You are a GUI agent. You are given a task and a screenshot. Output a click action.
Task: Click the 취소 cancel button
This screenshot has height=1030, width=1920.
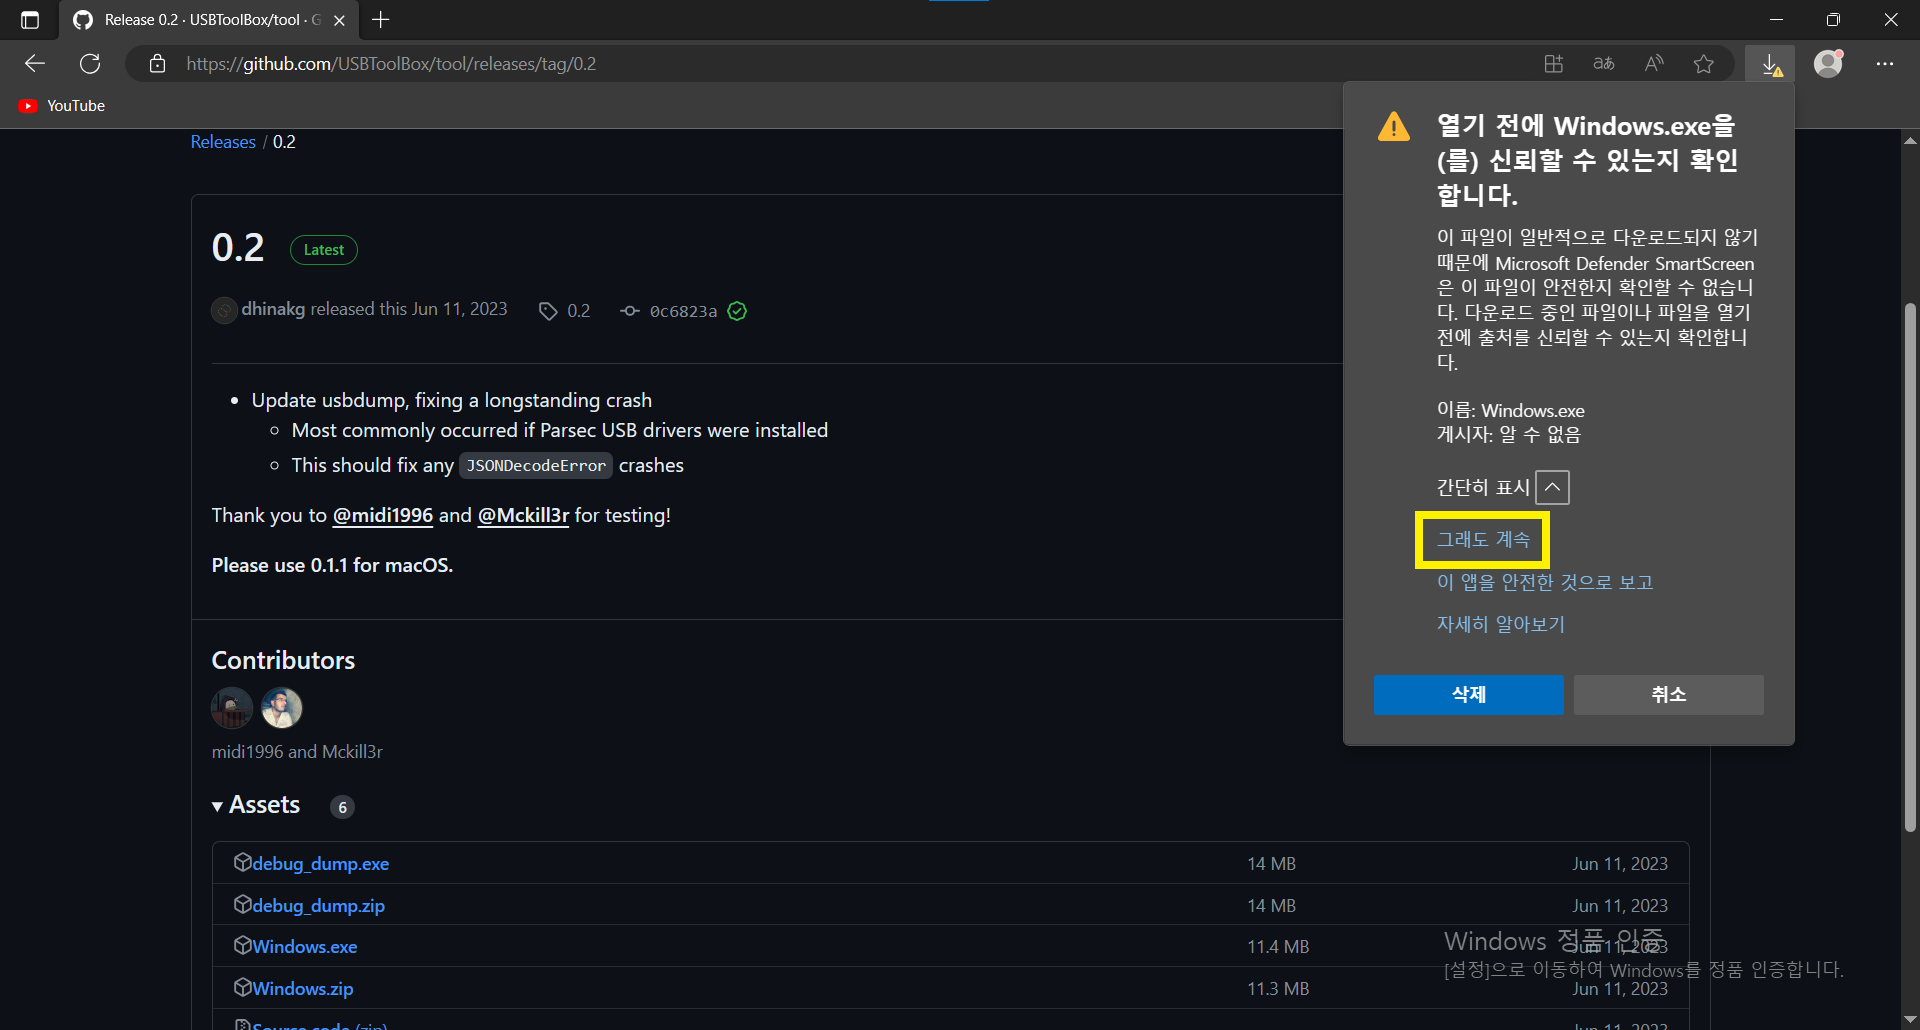coord(1668,695)
